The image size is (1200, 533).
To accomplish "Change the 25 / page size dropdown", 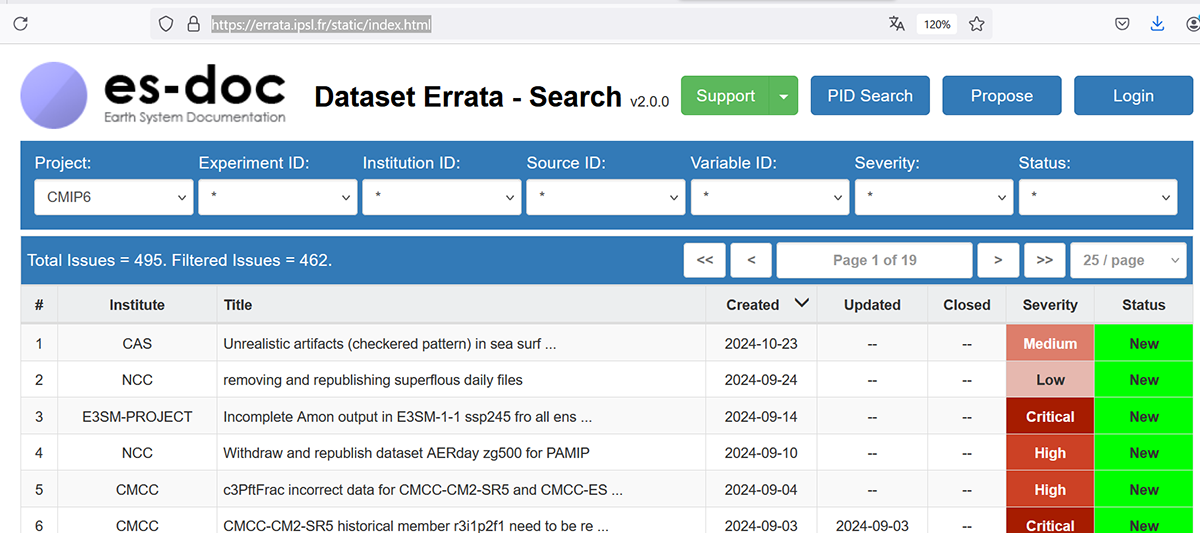I will pyautogui.click(x=1128, y=260).
